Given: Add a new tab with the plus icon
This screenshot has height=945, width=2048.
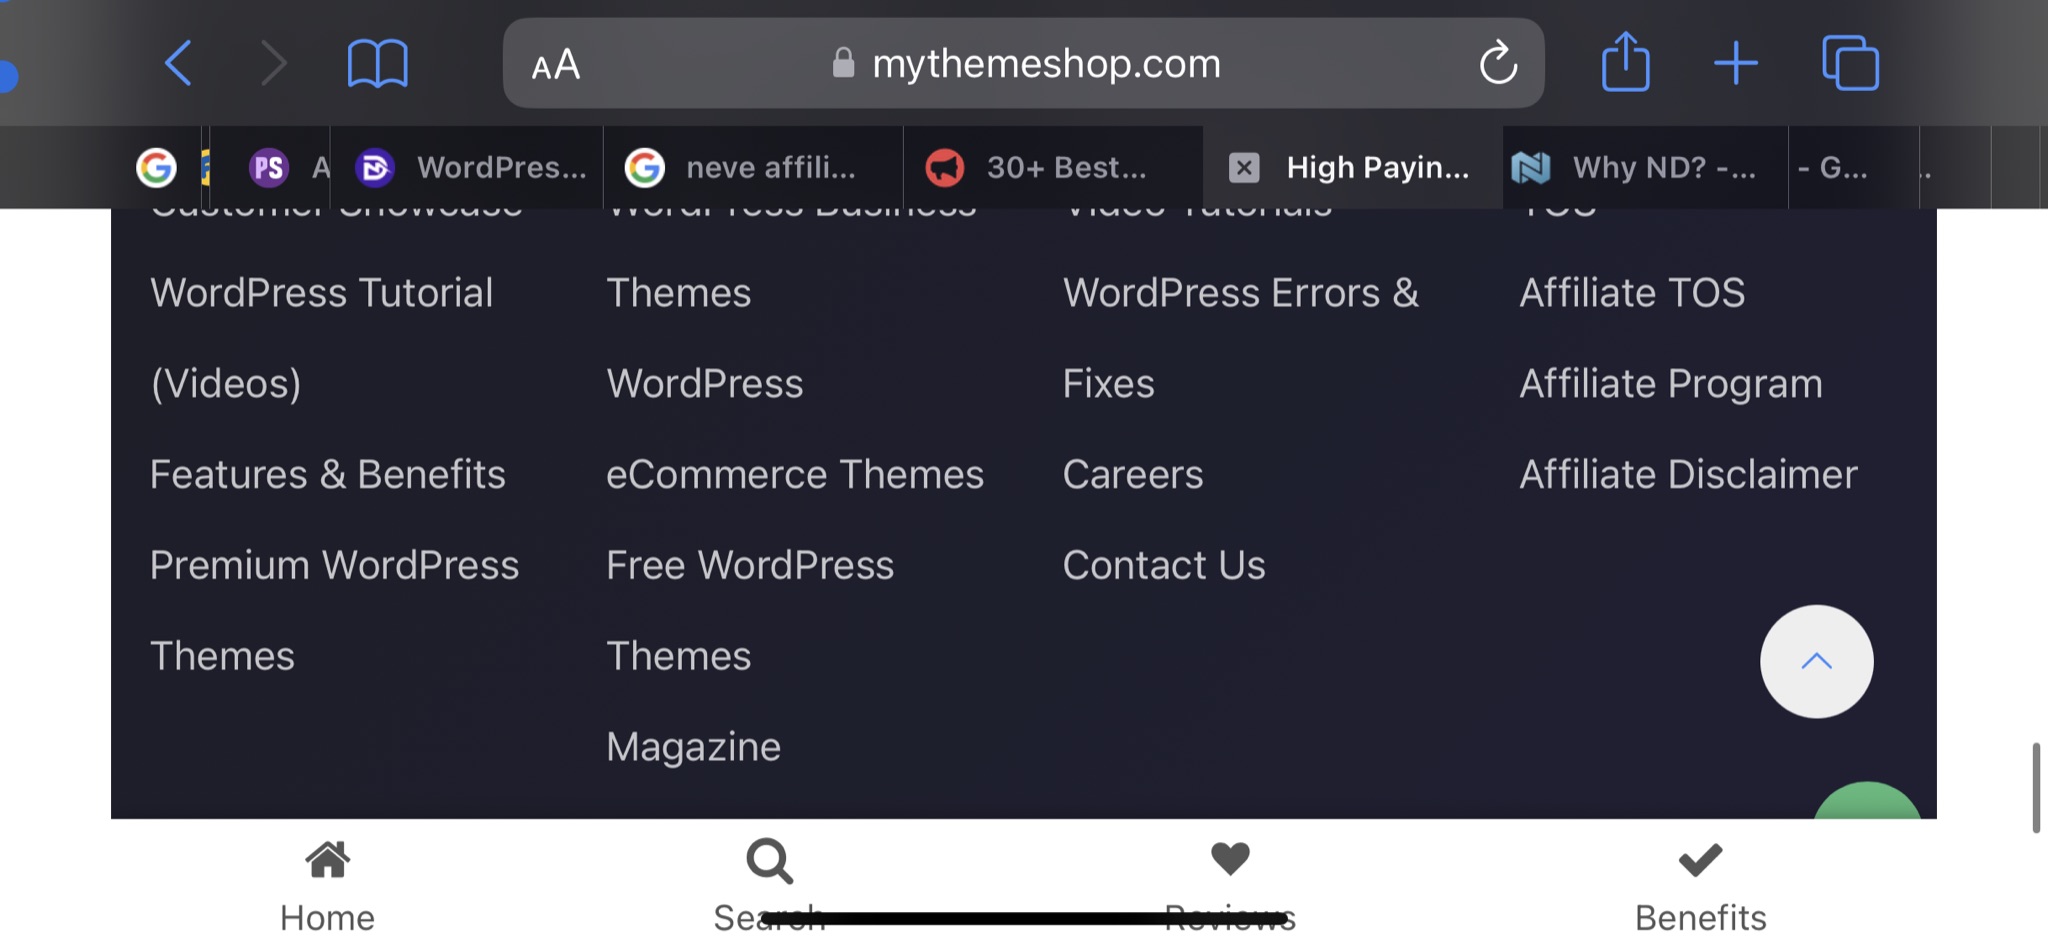Looking at the screenshot, I should point(1736,63).
